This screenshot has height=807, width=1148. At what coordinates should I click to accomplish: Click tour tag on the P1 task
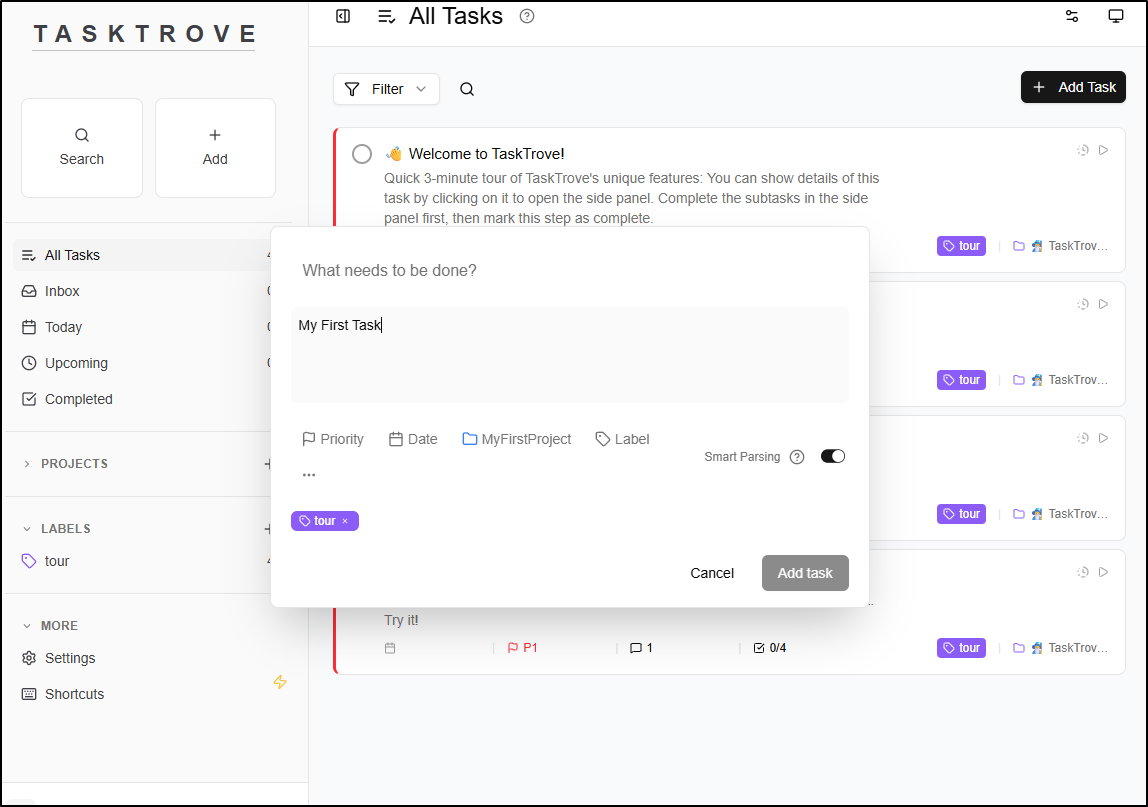click(961, 648)
